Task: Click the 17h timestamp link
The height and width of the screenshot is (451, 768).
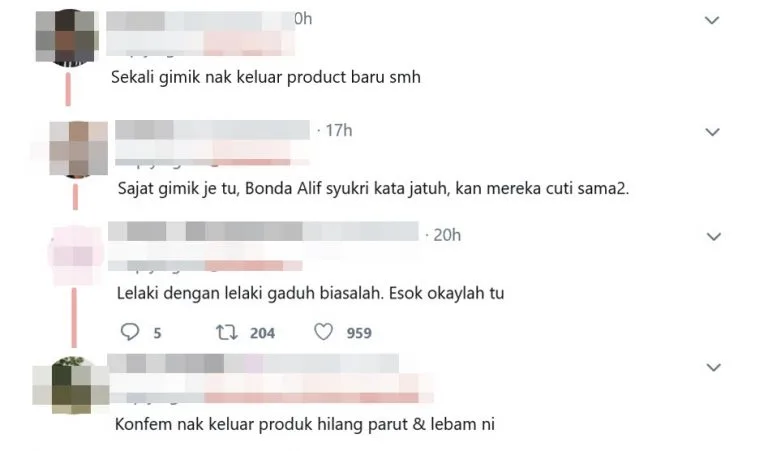Action: tap(338, 131)
